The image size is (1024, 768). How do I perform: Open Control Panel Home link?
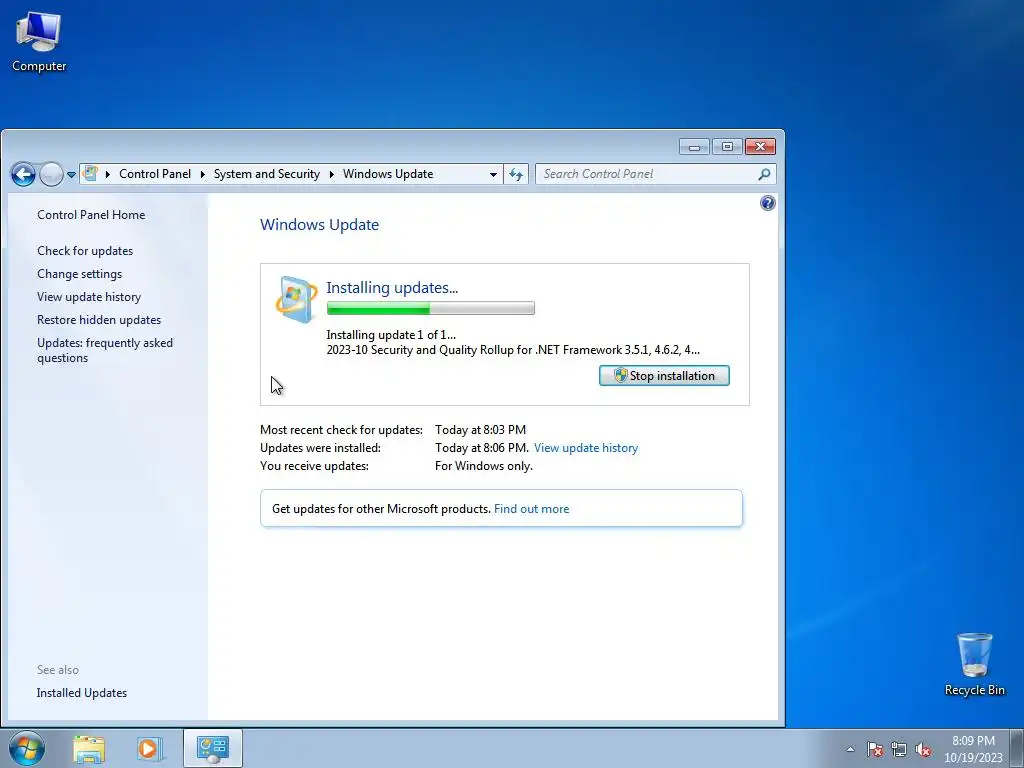[x=91, y=215]
